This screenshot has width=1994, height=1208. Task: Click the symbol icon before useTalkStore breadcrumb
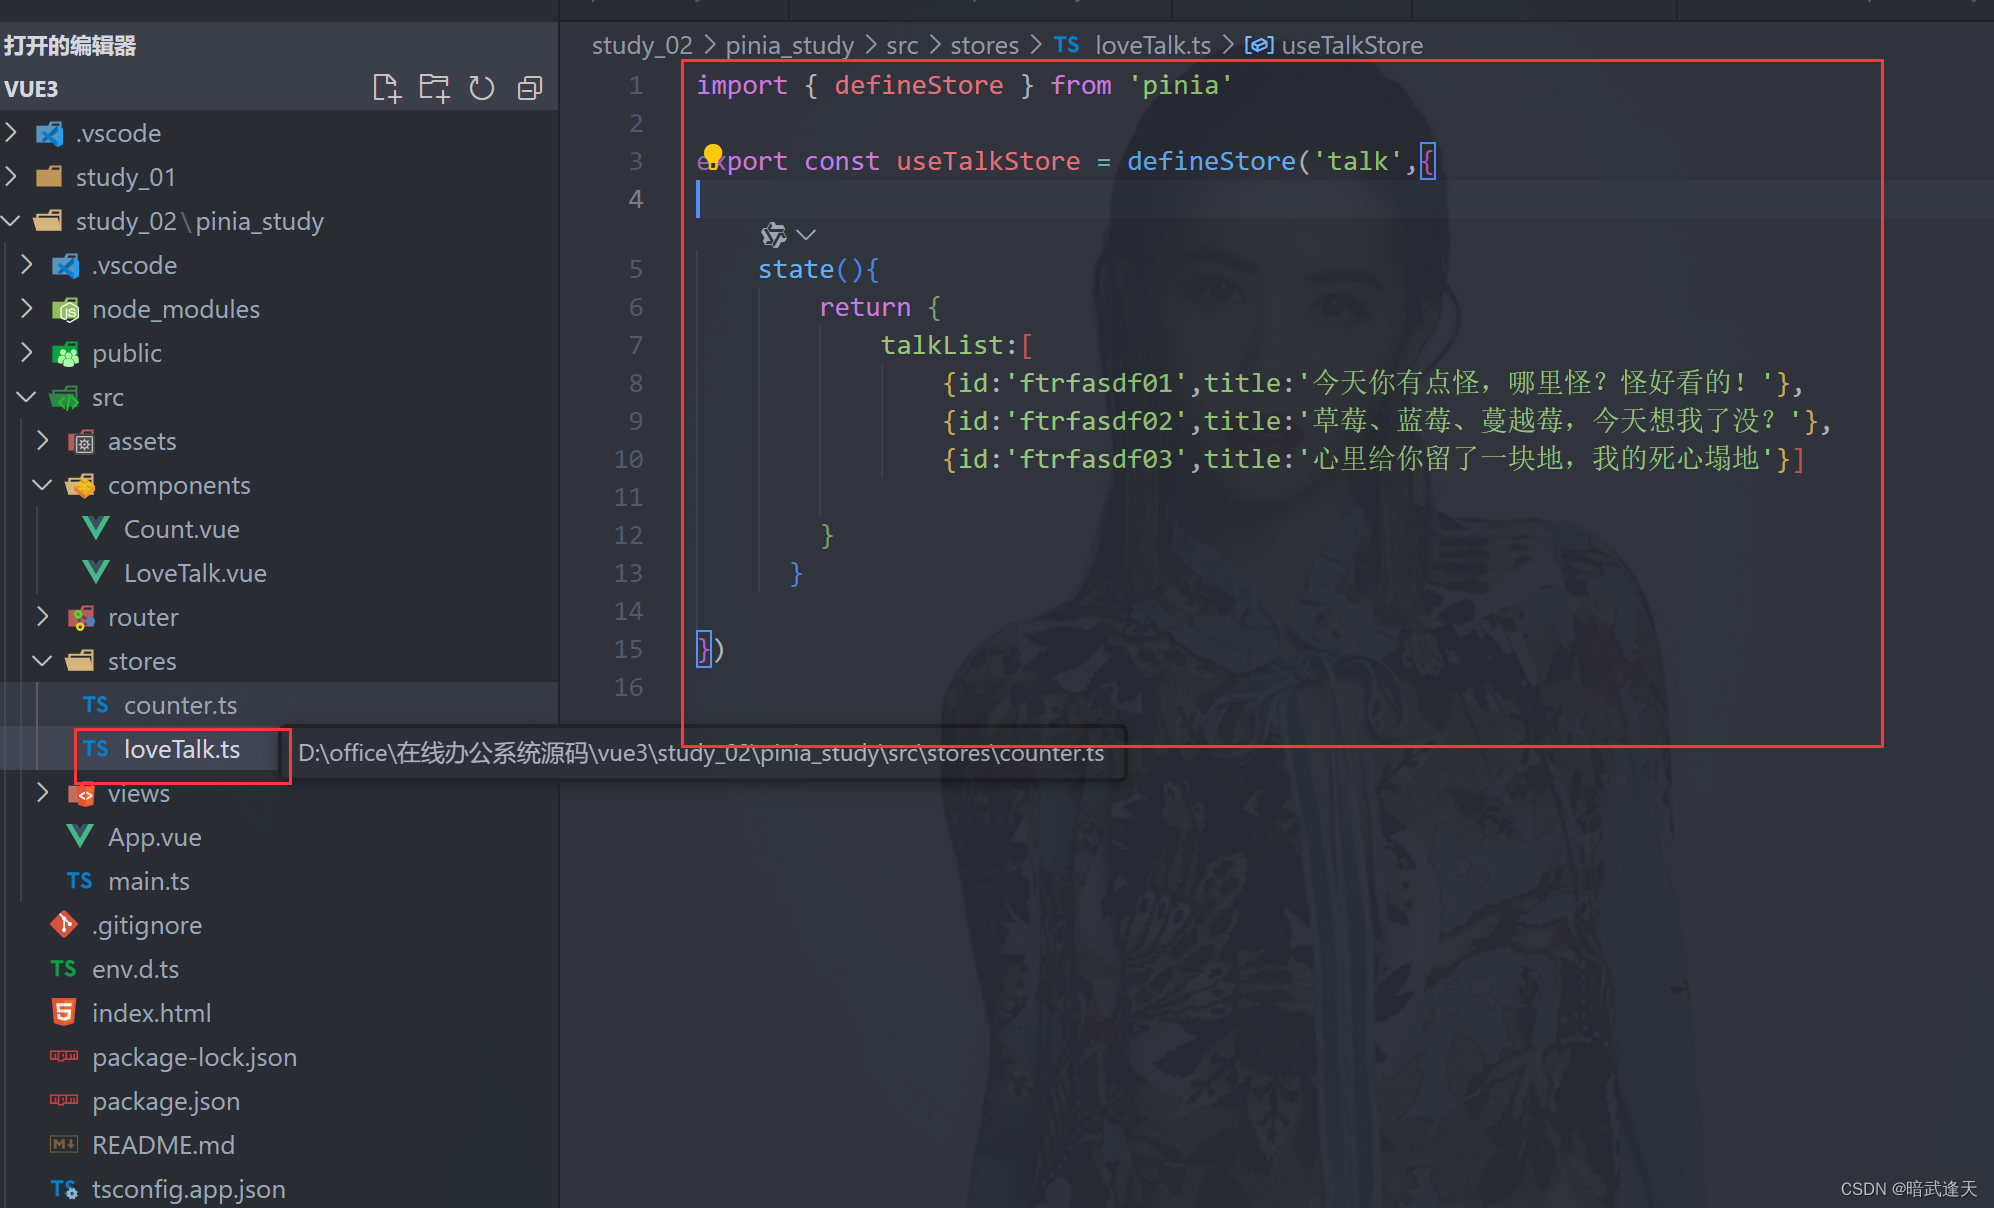point(1258,45)
